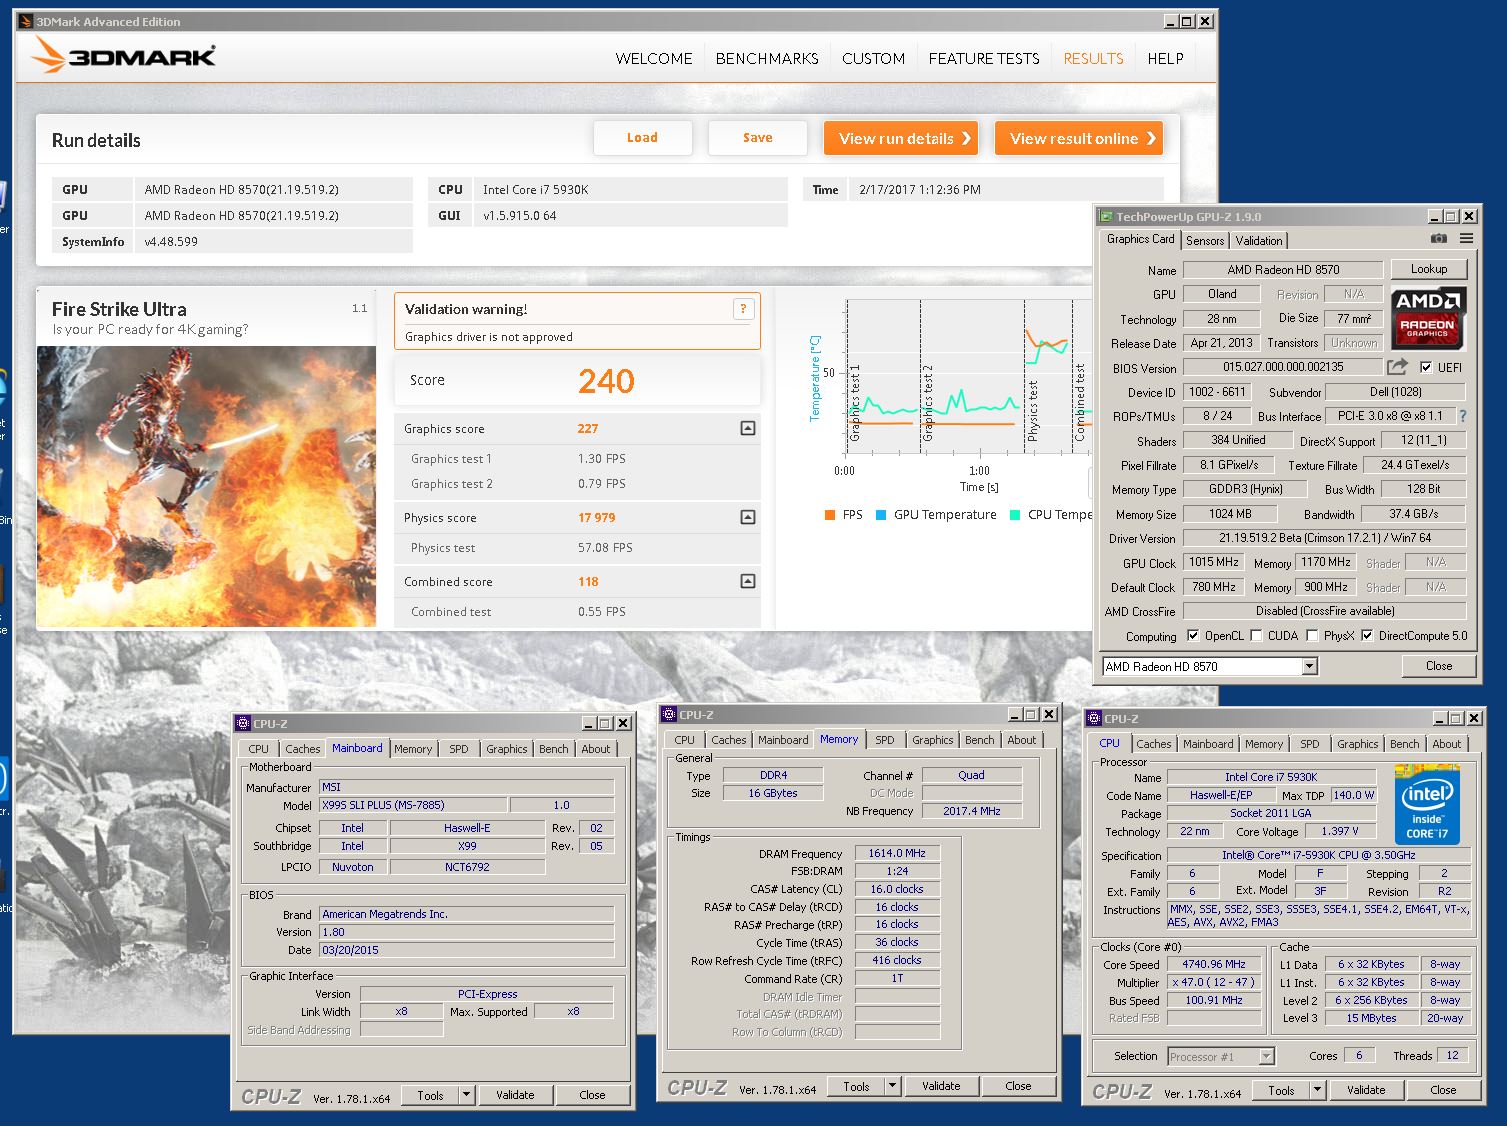The image size is (1507, 1126).
Task: Click the GPU-Z title bar icon
Action: [x=1106, y=216]
